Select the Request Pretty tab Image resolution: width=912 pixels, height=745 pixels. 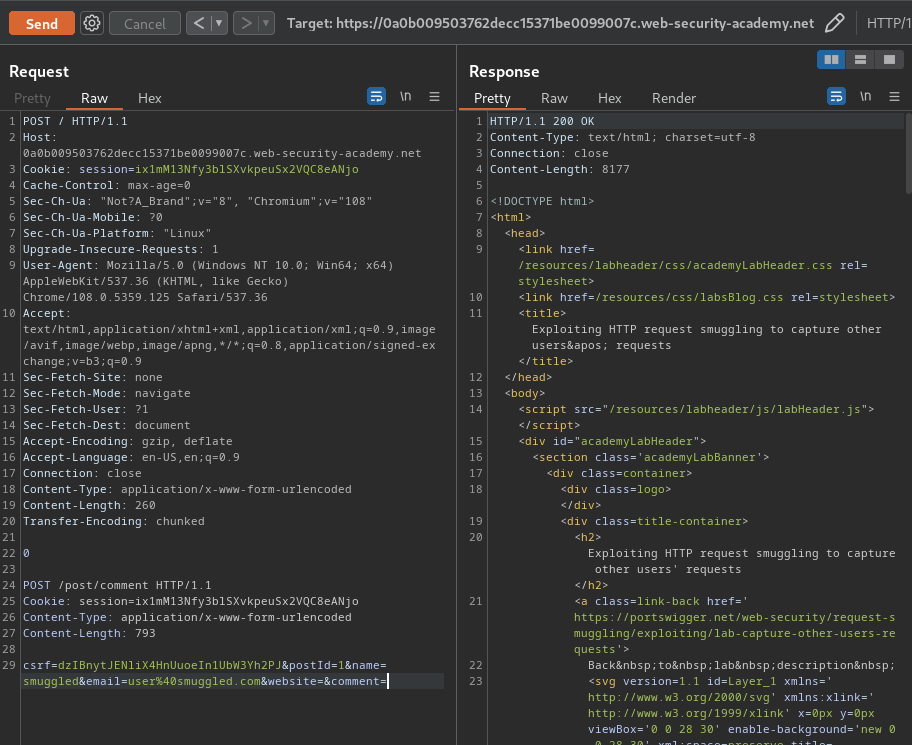click(33, 98)
